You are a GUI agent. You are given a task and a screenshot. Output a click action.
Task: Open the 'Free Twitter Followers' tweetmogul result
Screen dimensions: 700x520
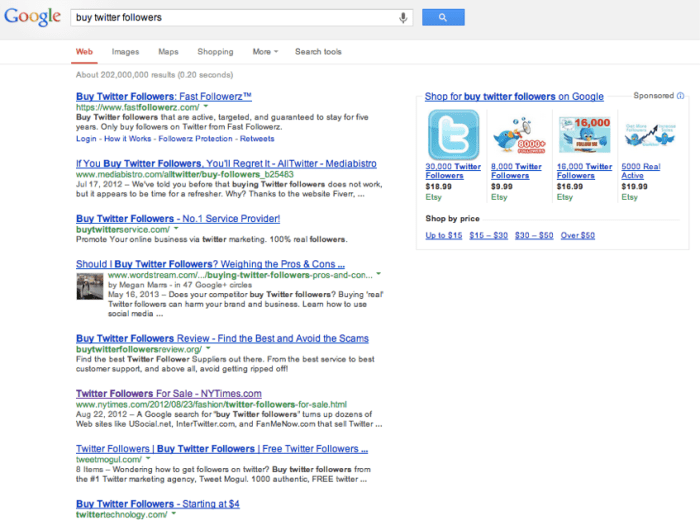[x=222, y=449]
